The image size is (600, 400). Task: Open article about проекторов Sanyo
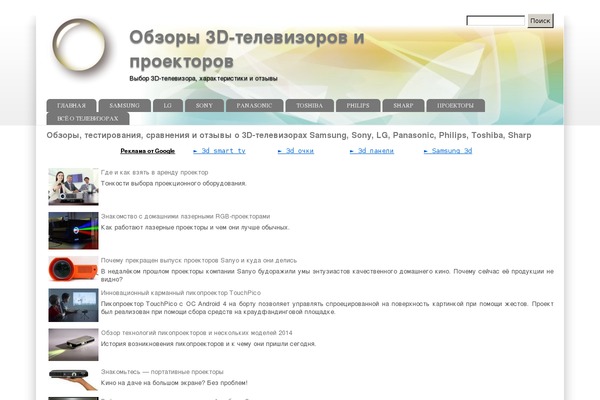click(x=199, y=260)
